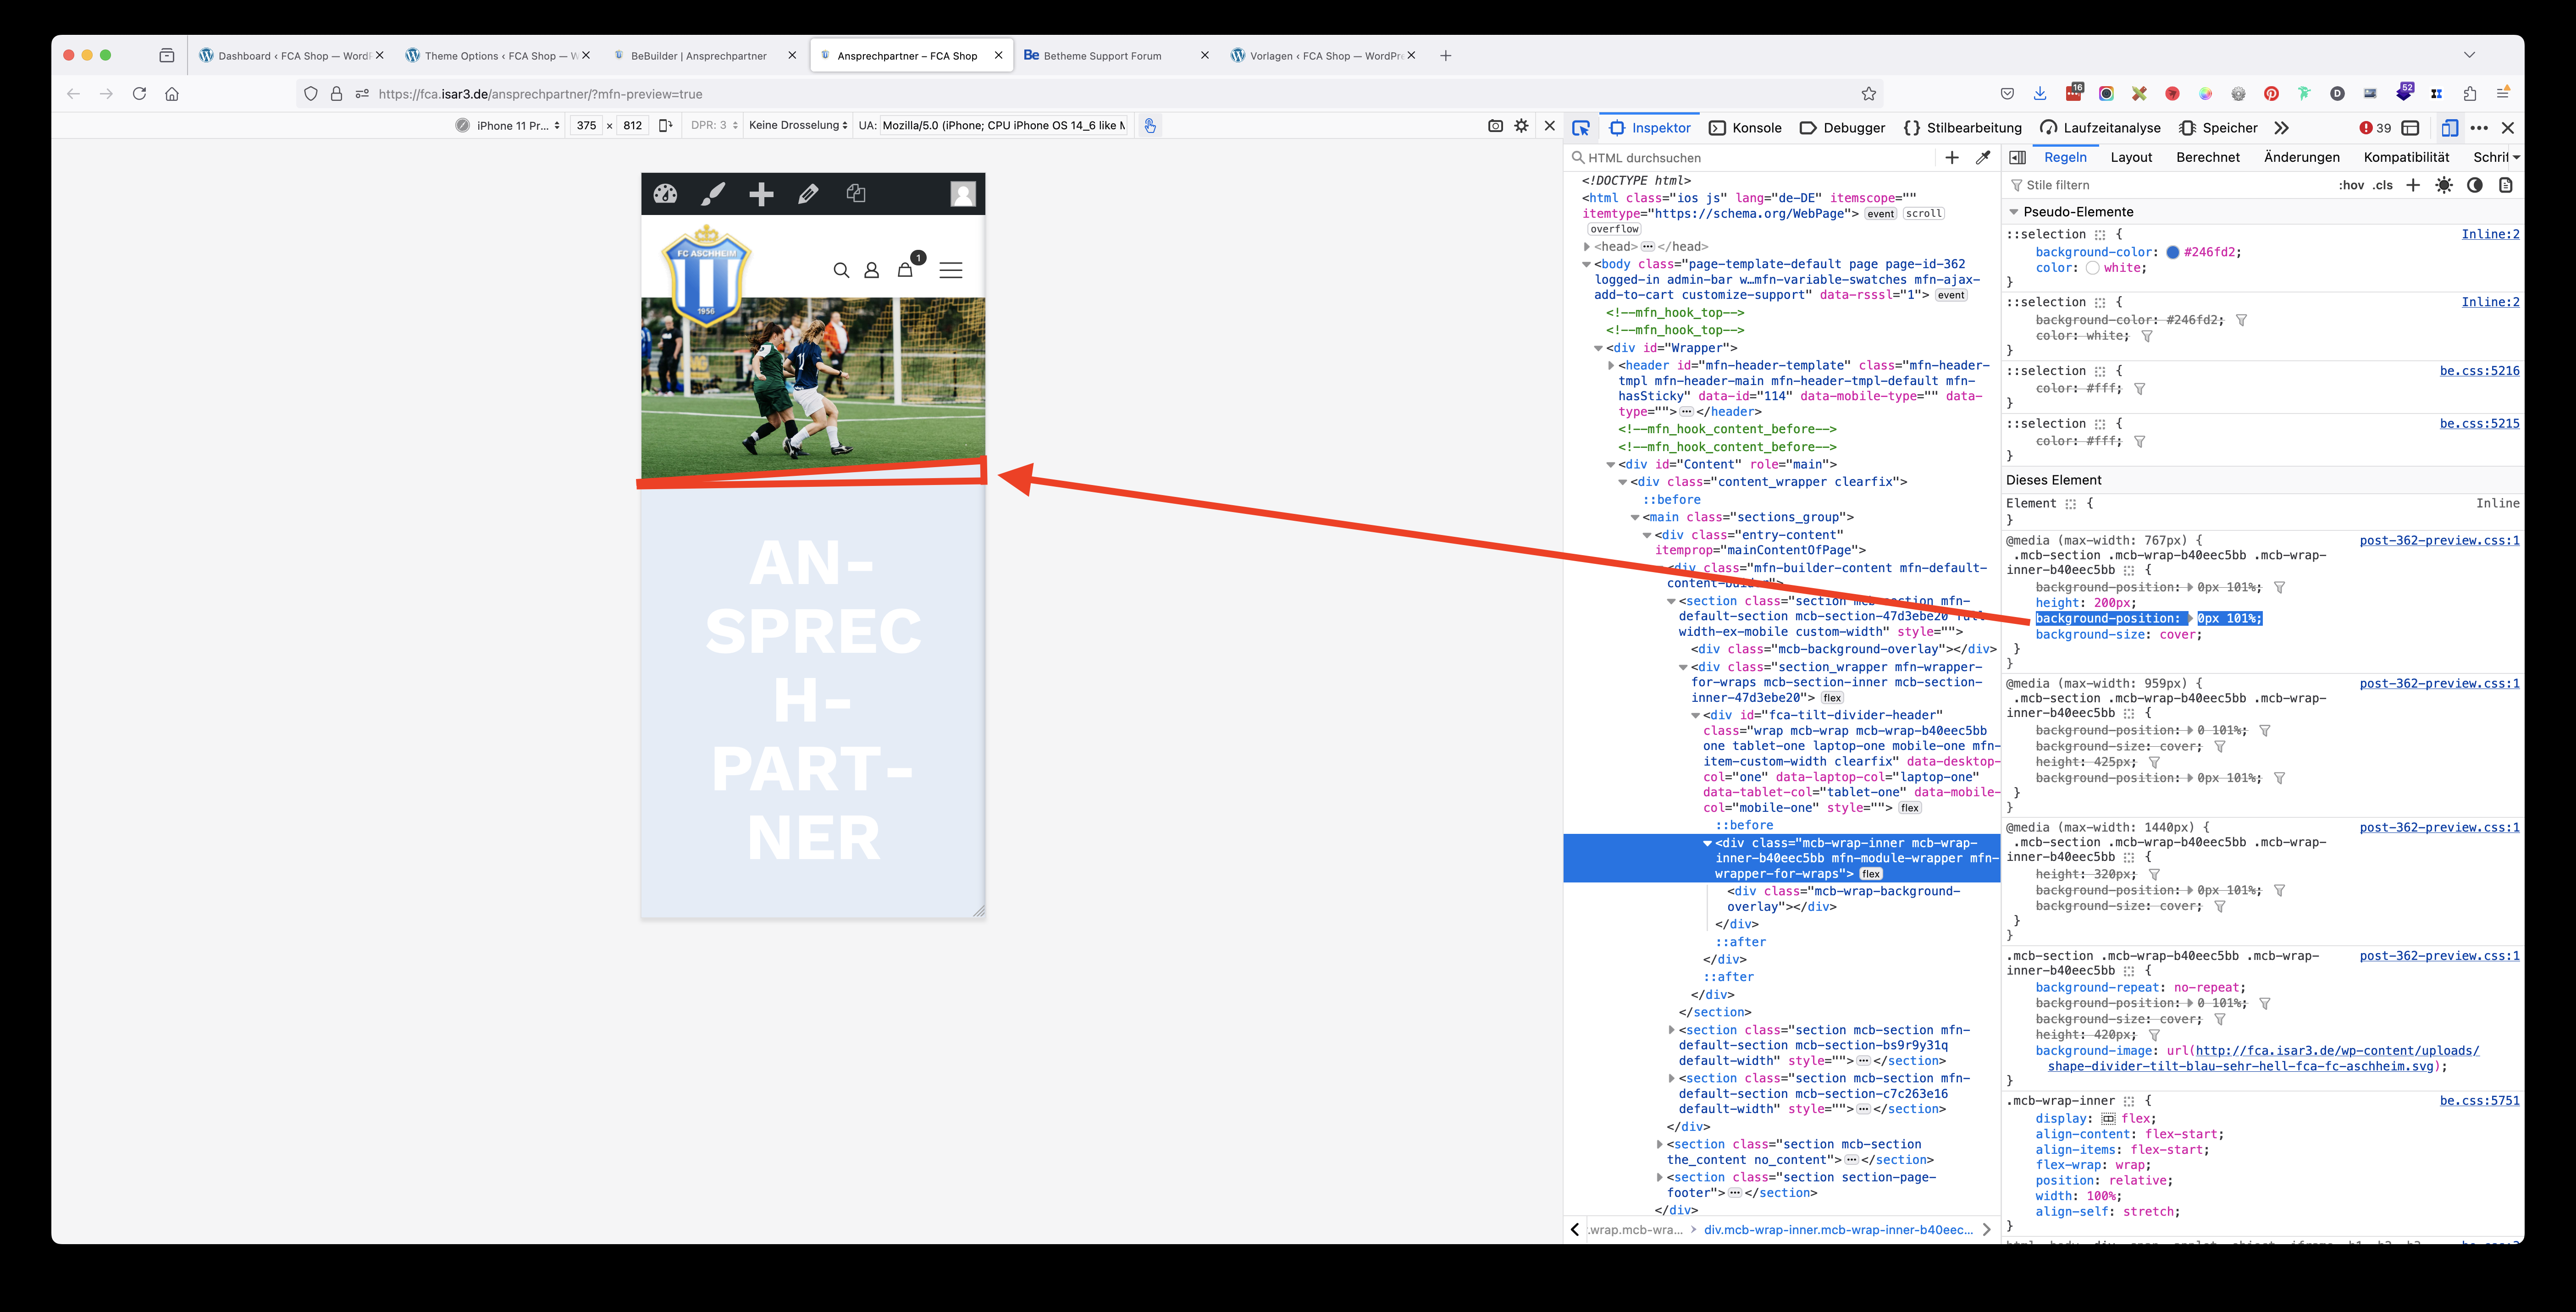The height and width of the screenshot is (1312, 2576).
Task: Open the DPR selector dropdown
Action: 715,126
